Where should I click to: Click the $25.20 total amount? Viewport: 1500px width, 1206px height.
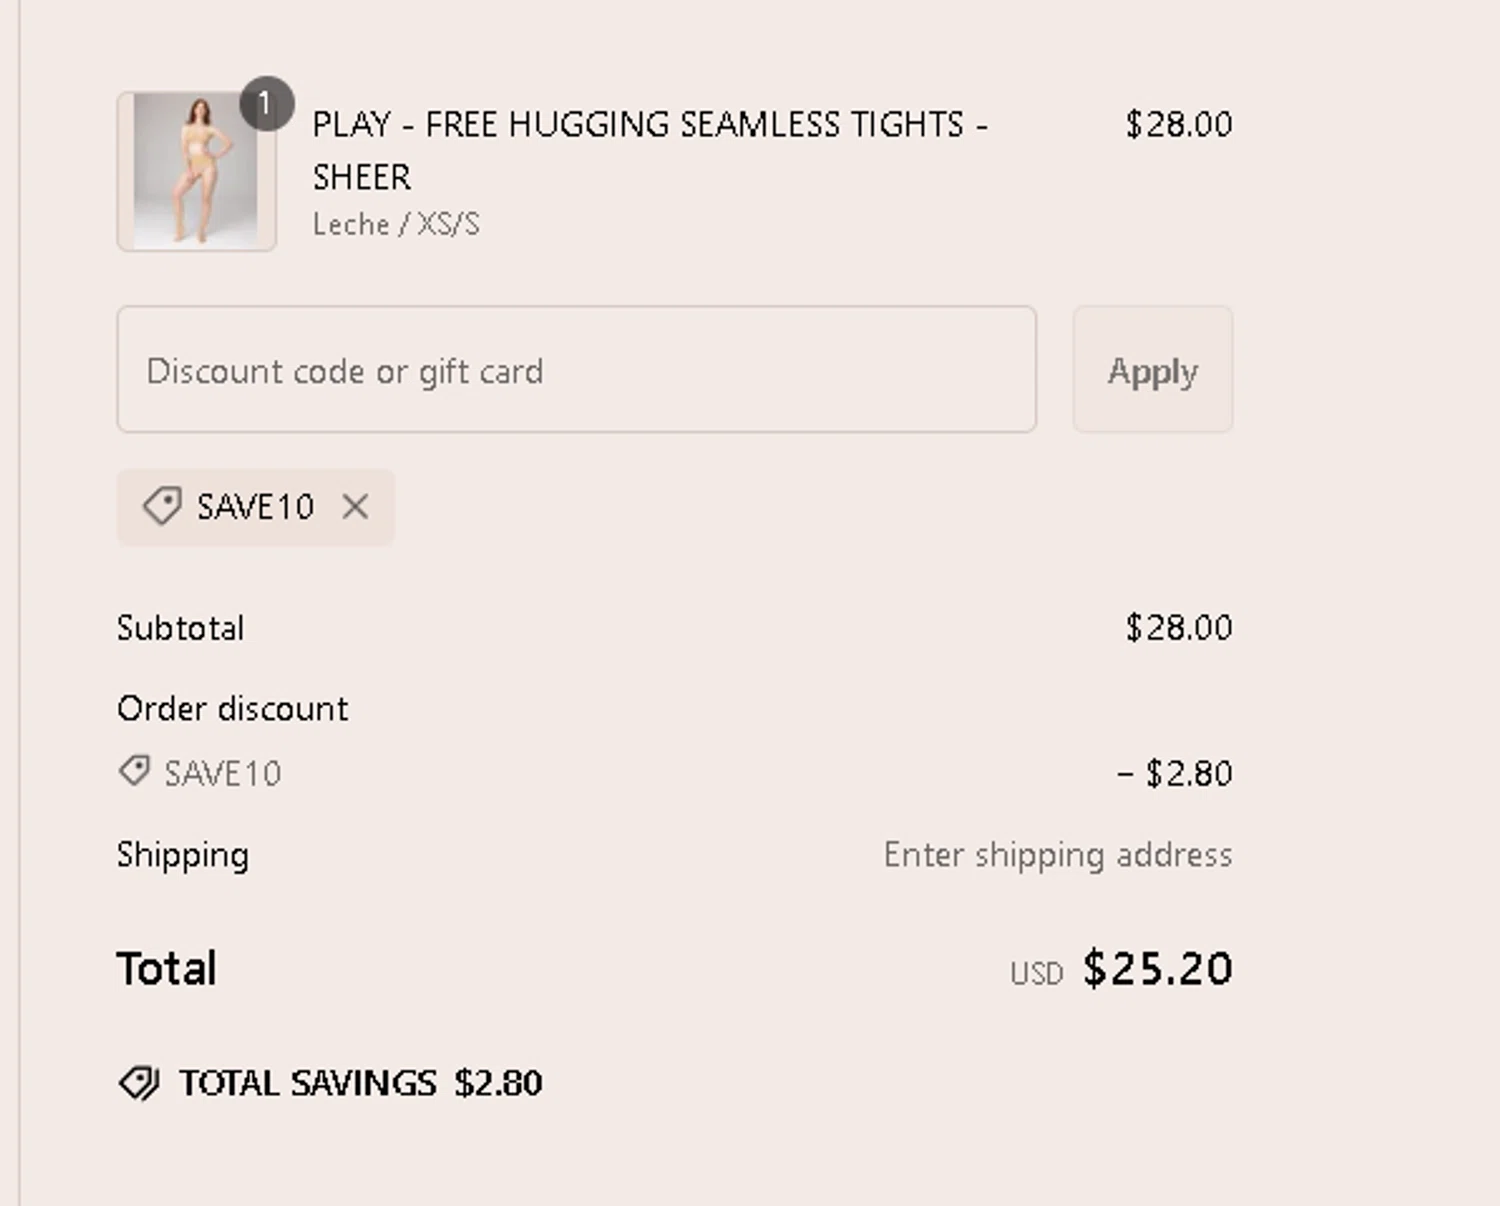[x=1157, y=969]
